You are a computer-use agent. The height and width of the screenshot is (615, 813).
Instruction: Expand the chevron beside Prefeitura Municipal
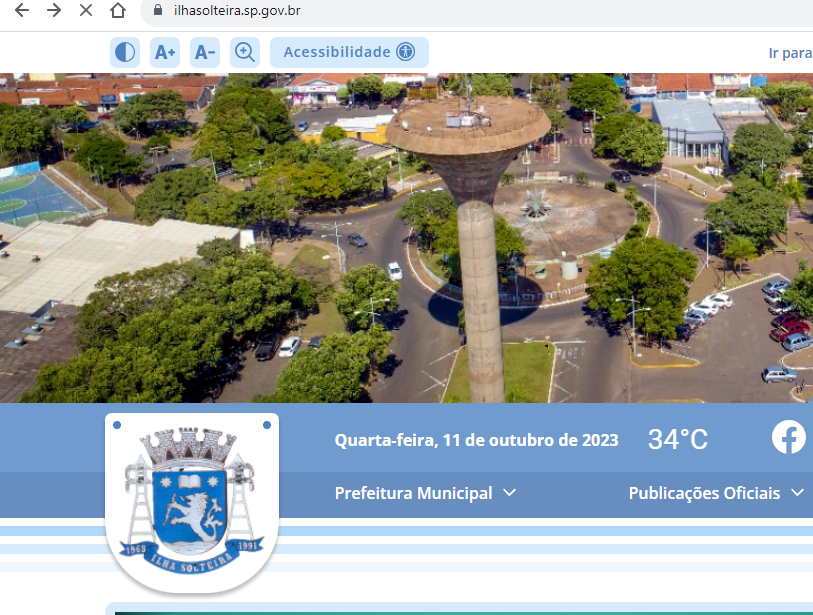click(x=510, y=493)
